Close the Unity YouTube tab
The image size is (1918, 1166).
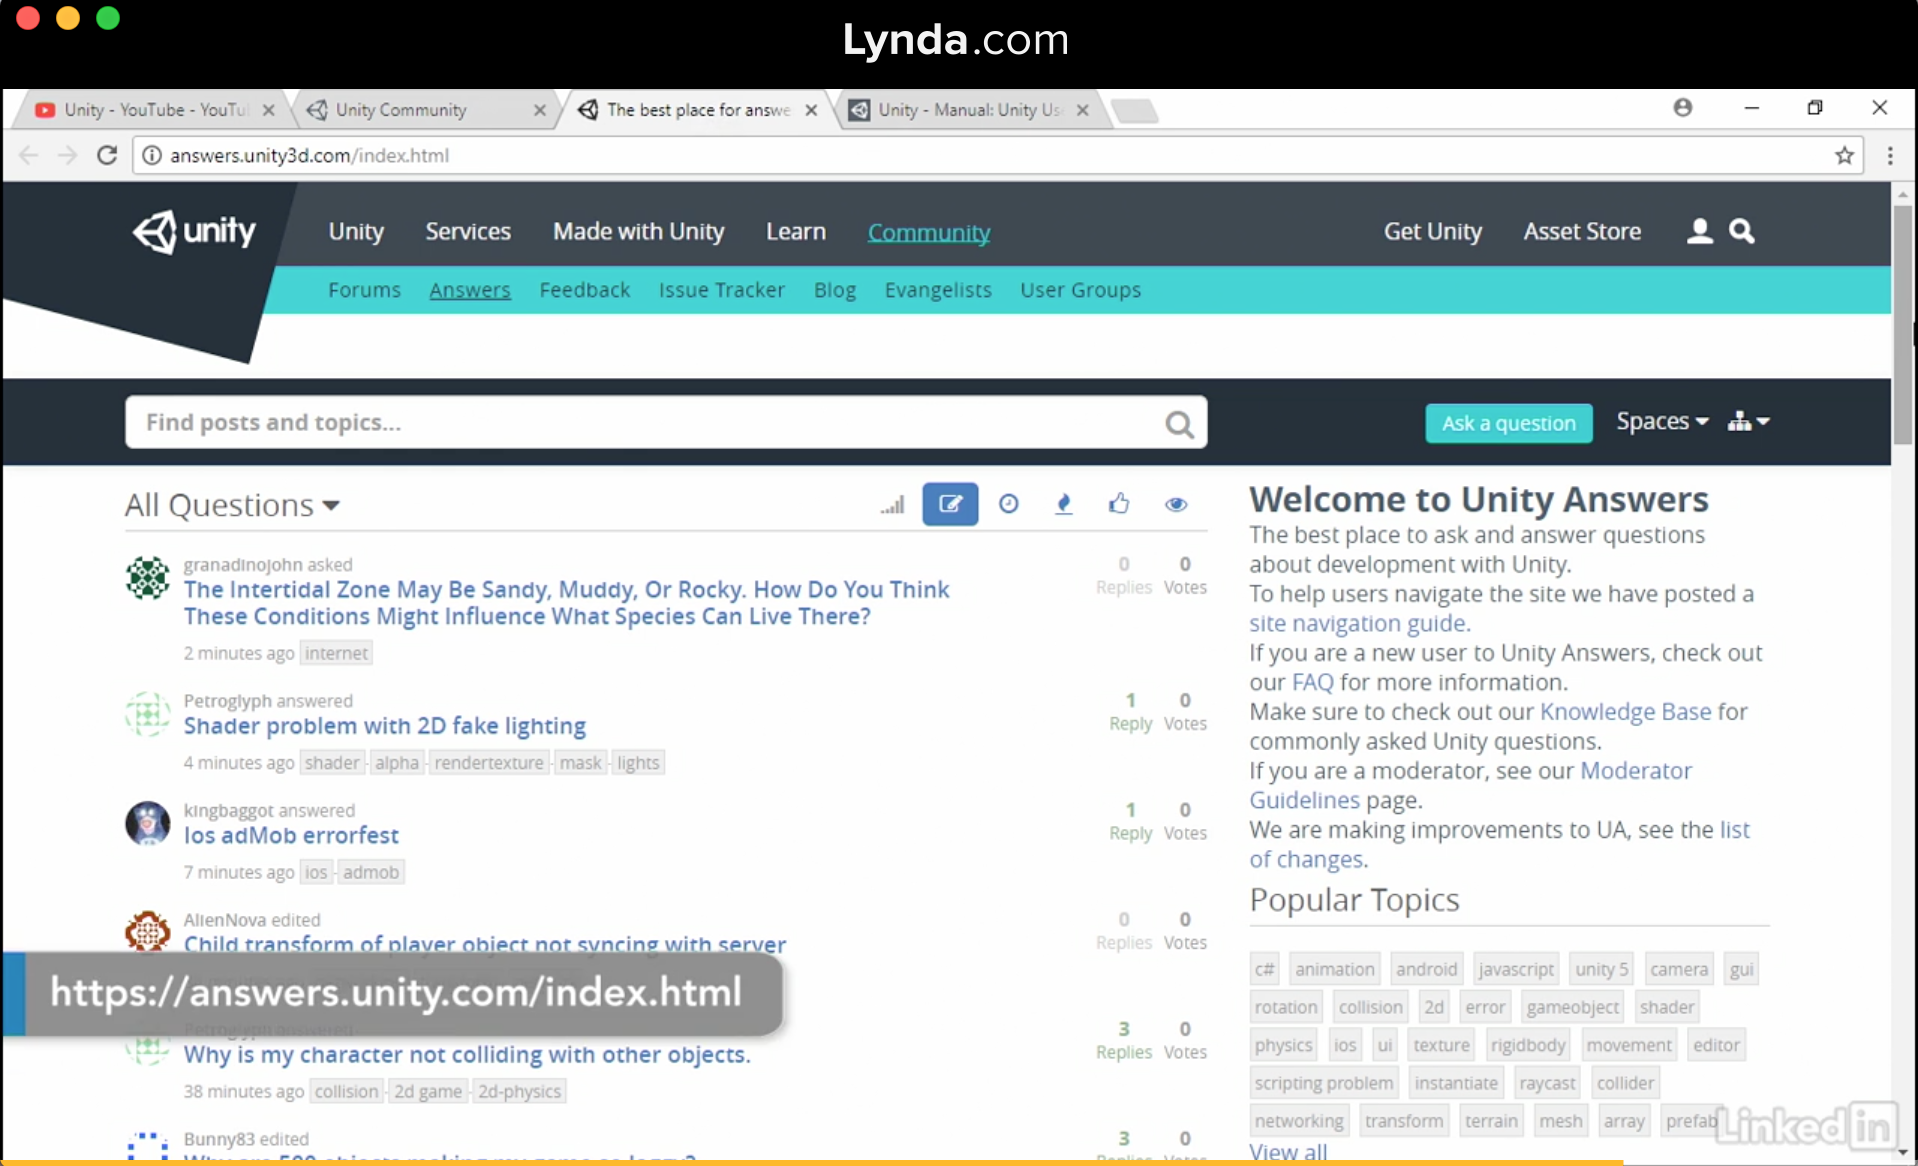coord(268,110)
